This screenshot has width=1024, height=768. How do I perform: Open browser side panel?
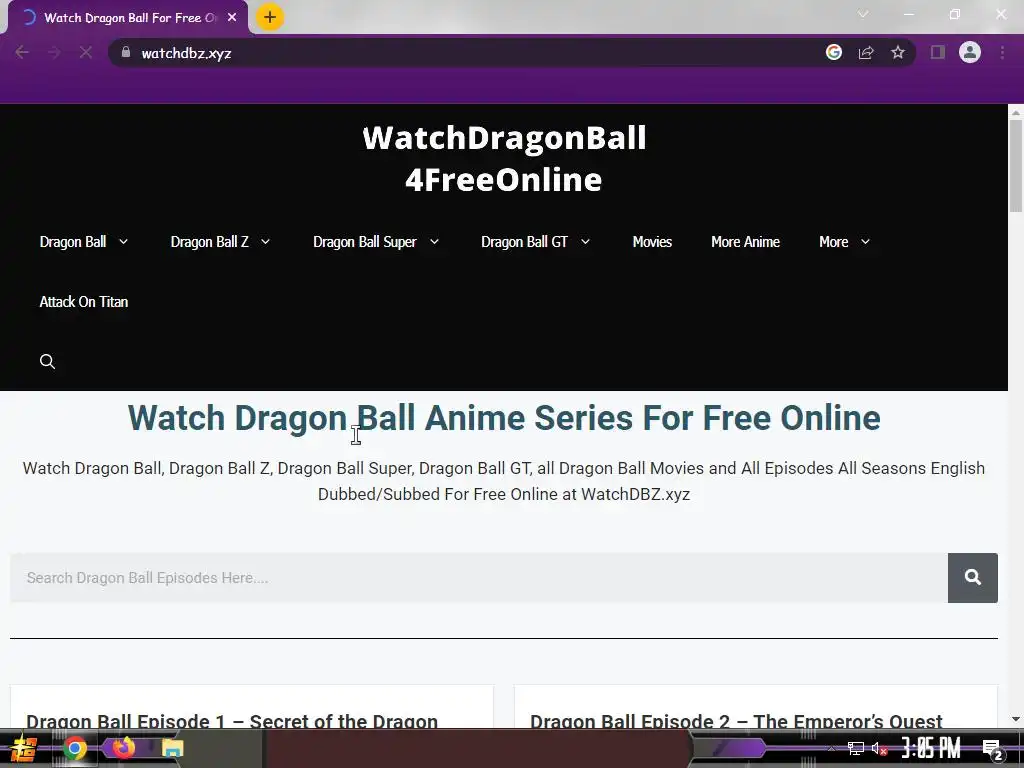tap(938, 52)
